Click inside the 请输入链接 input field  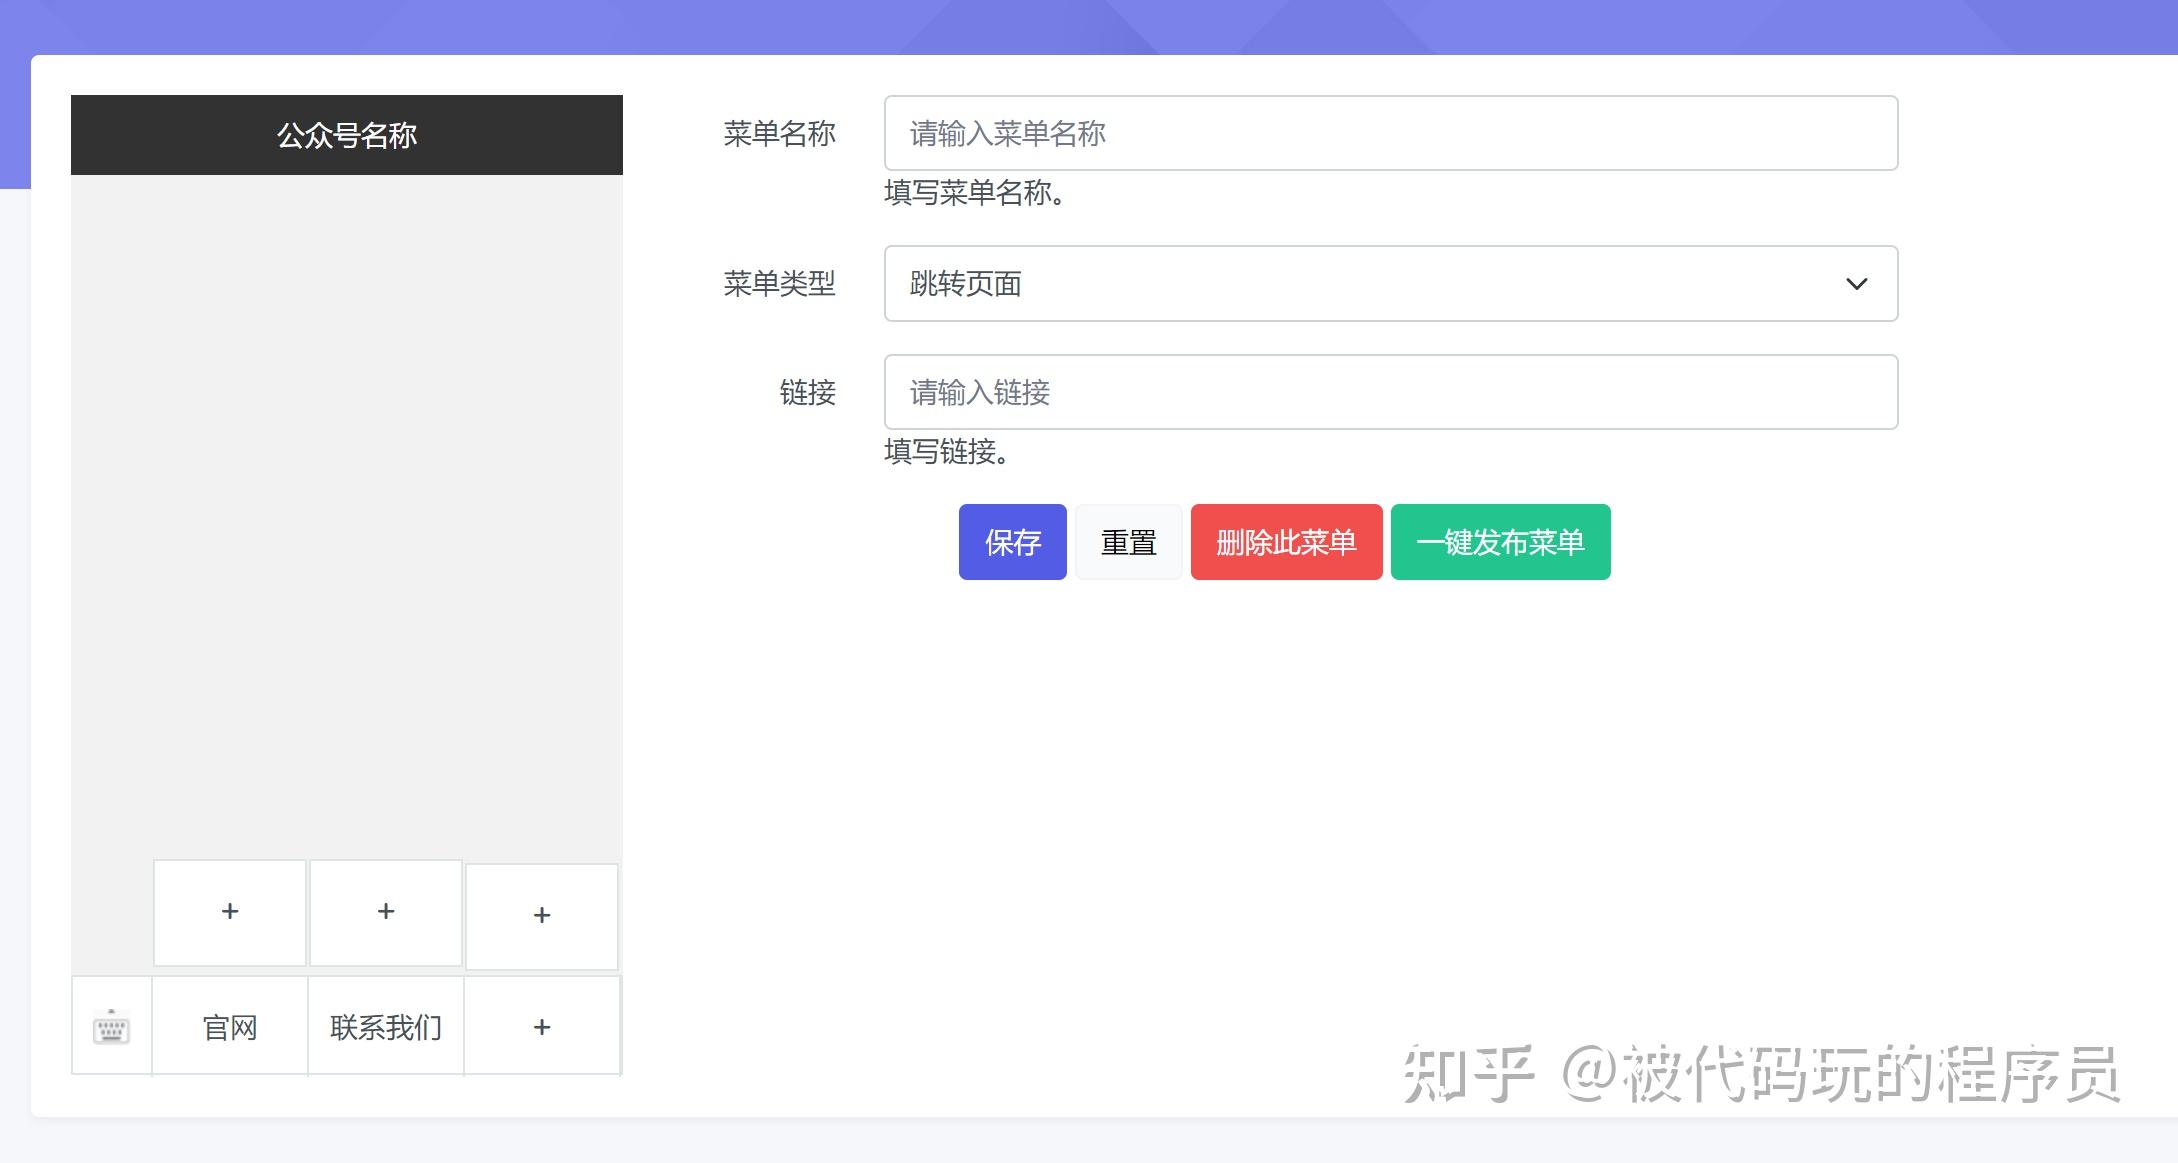coord(1390,392)
